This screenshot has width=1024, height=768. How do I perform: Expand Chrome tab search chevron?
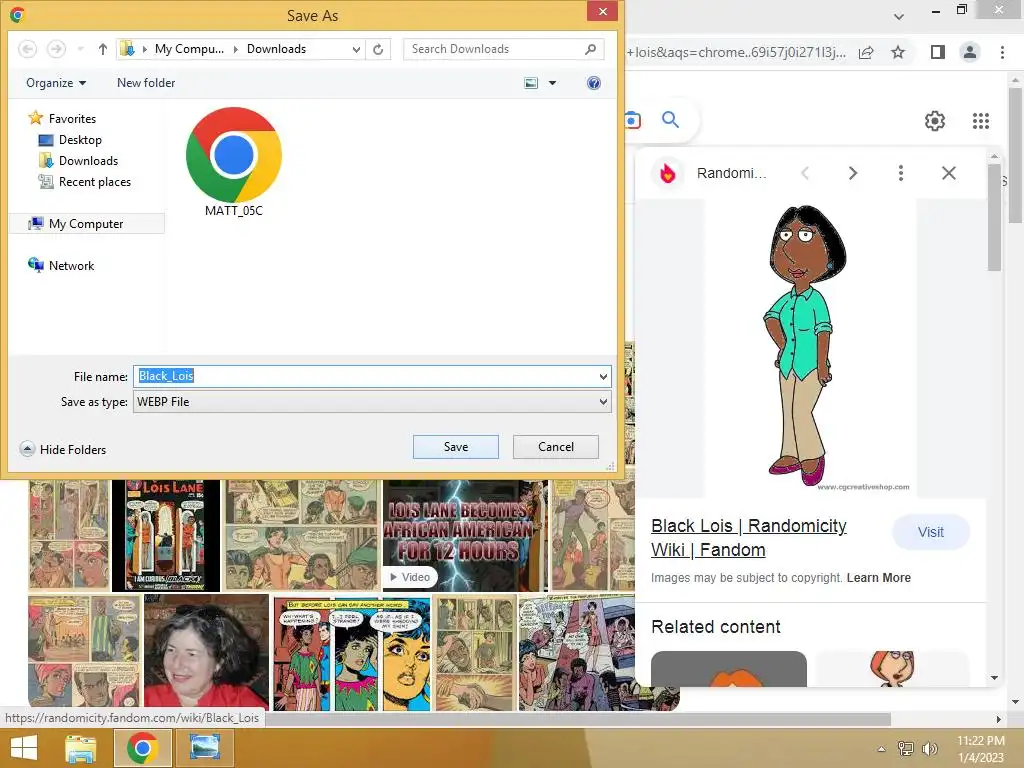click(x=899, y=17)
